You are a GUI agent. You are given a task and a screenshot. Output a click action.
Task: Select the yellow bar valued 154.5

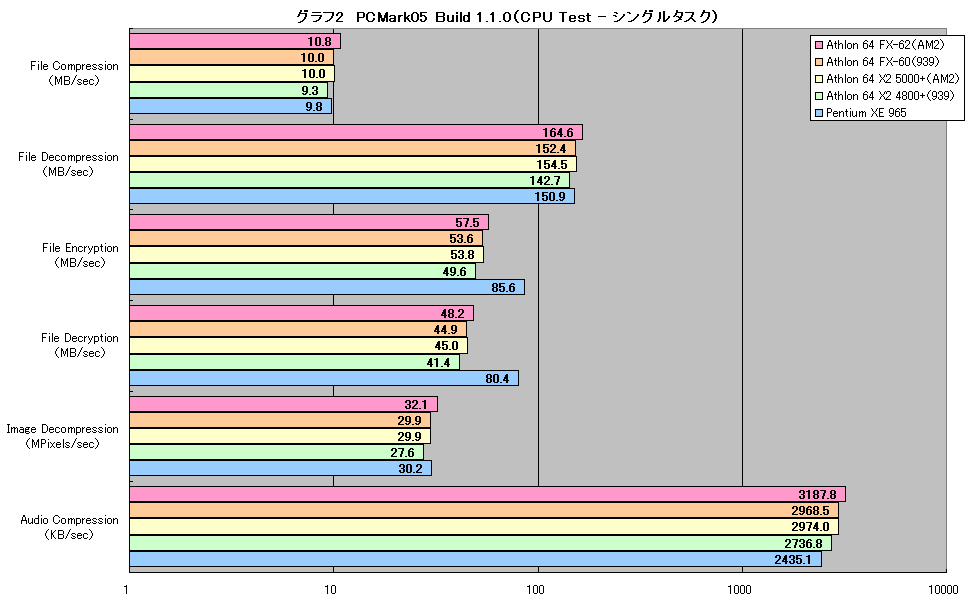353,165
